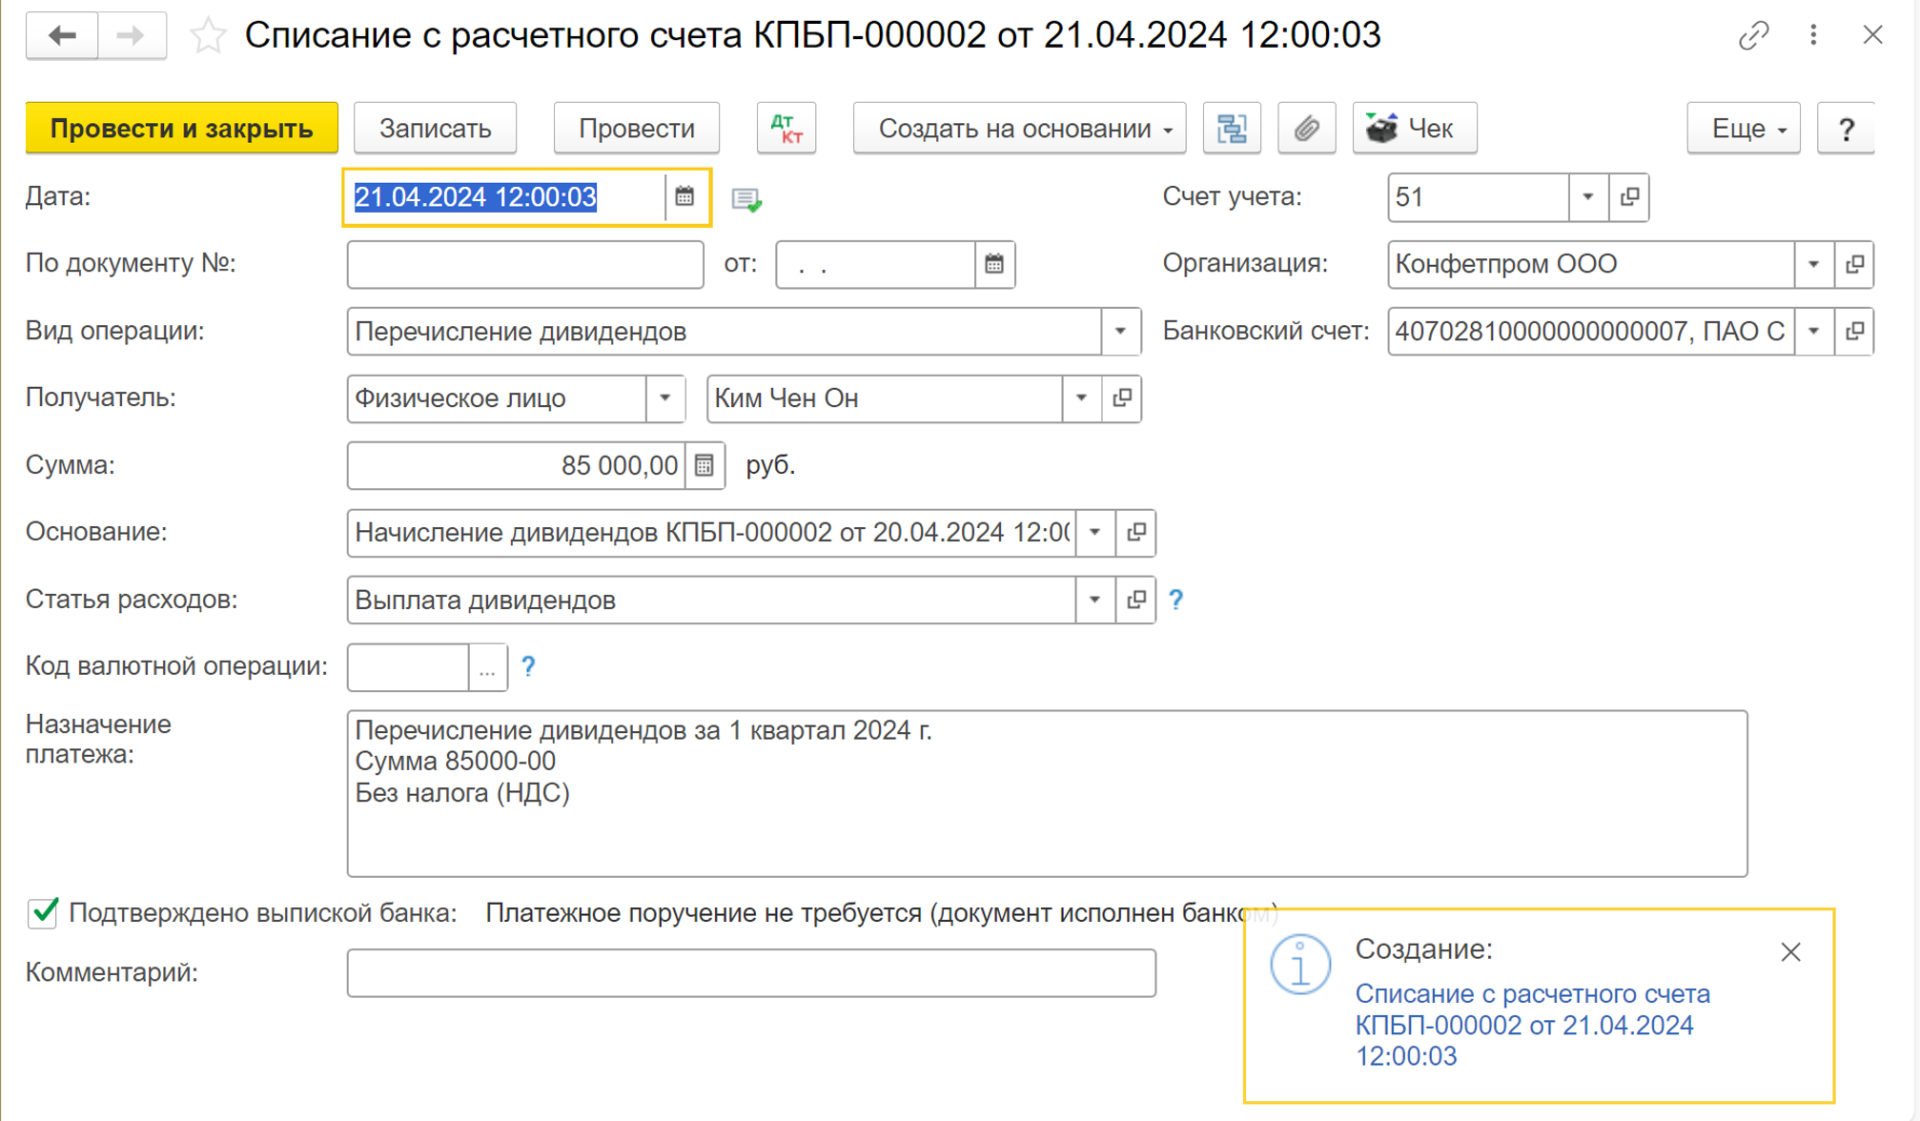
Task: Open Статья расходов item form
Action: click(x=1136, y=600)
